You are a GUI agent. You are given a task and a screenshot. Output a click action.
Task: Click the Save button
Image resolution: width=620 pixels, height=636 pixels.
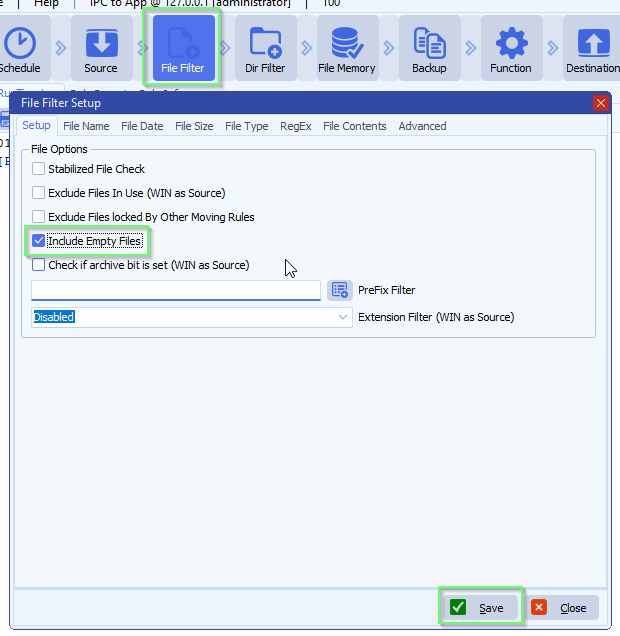click(480, 608)
